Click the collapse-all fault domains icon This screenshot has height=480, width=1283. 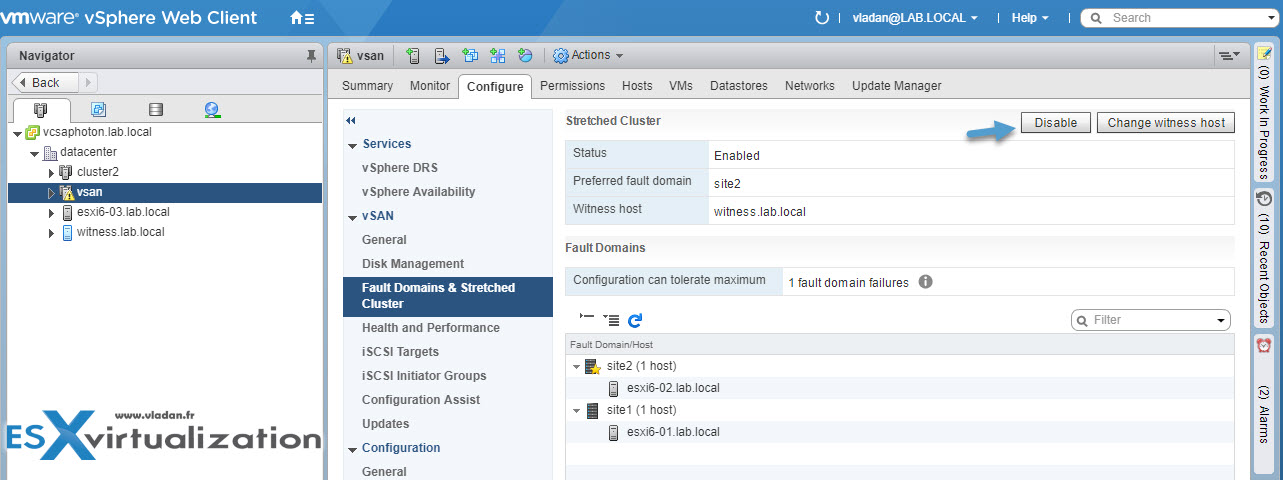587,318
